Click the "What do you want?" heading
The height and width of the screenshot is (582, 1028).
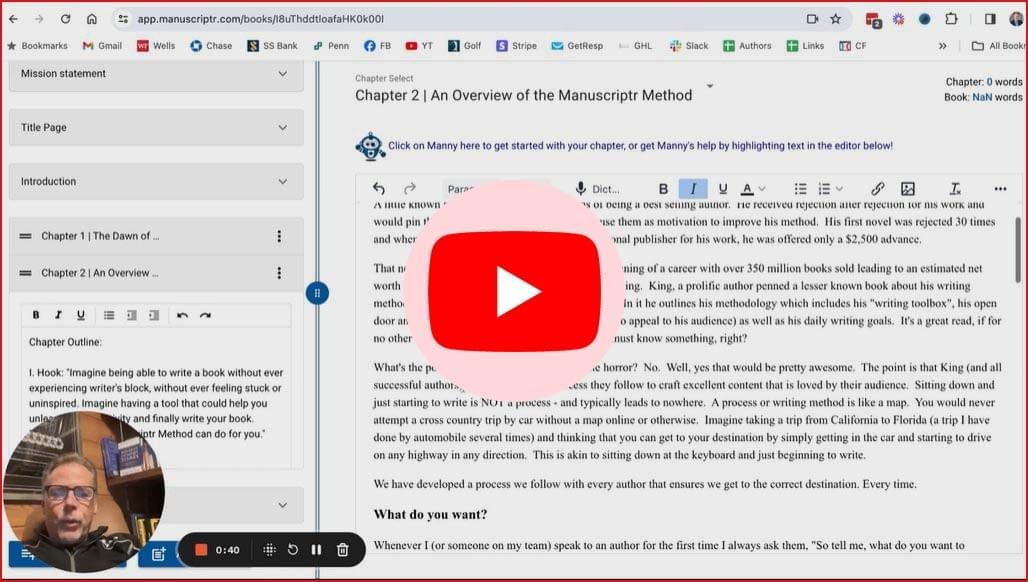pos(430,514)
